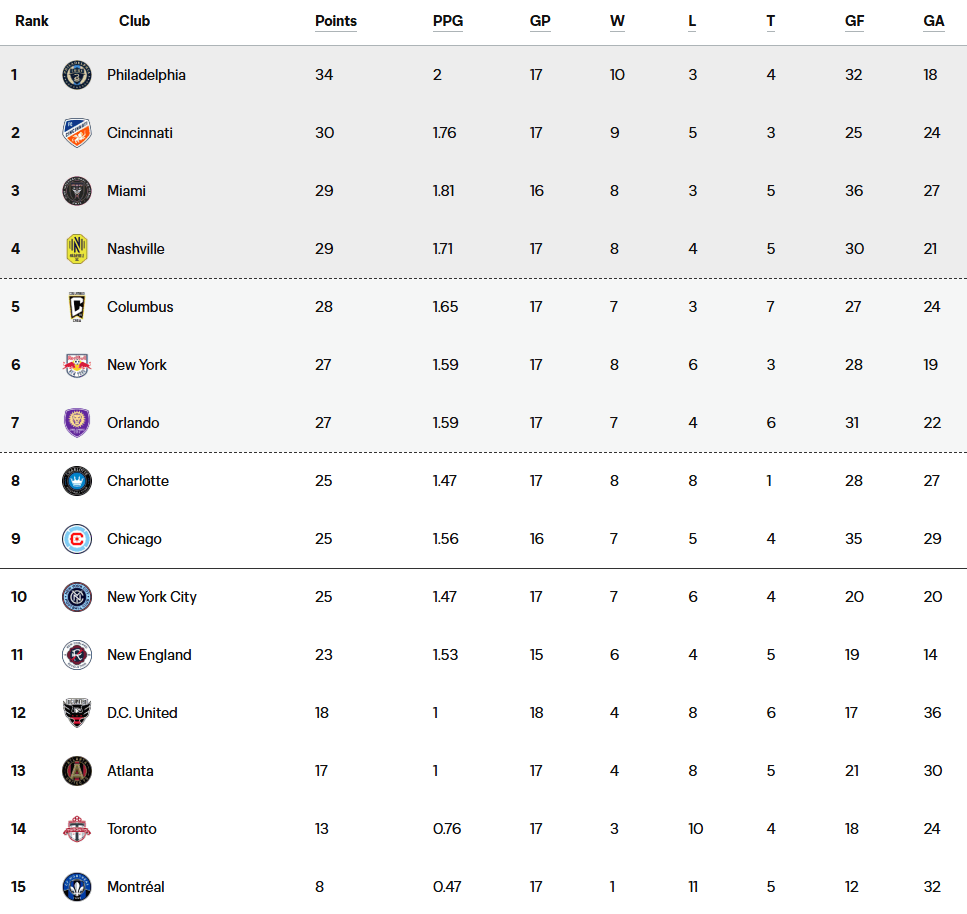Click the GF column header

tap(854, 21)
